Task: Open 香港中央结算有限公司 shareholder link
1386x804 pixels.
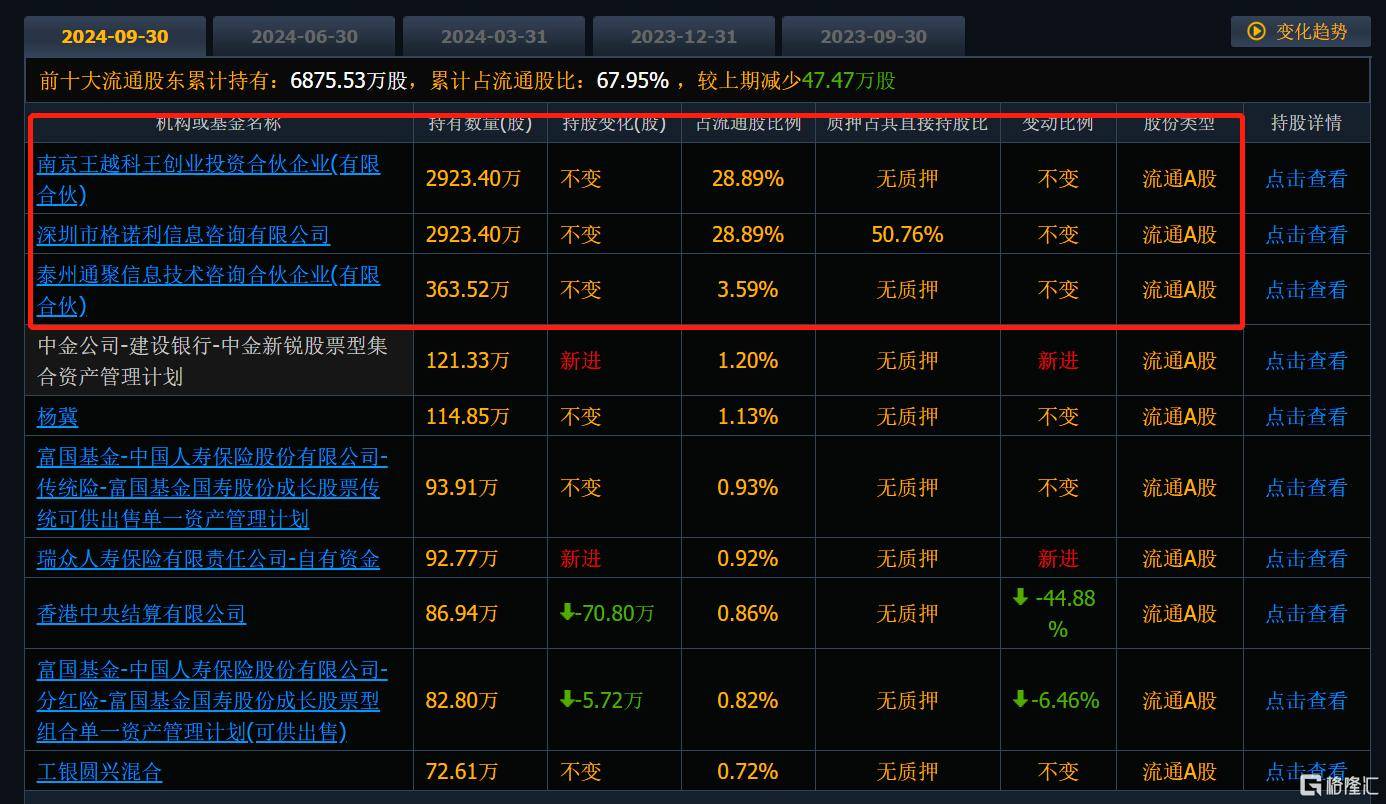Action: pos(141,613)
